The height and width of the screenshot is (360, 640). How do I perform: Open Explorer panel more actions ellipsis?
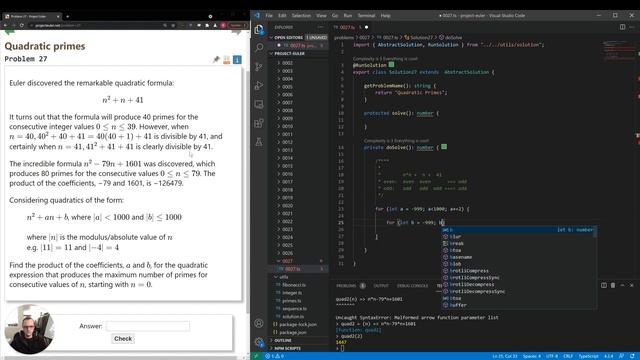tap(320, 27)
